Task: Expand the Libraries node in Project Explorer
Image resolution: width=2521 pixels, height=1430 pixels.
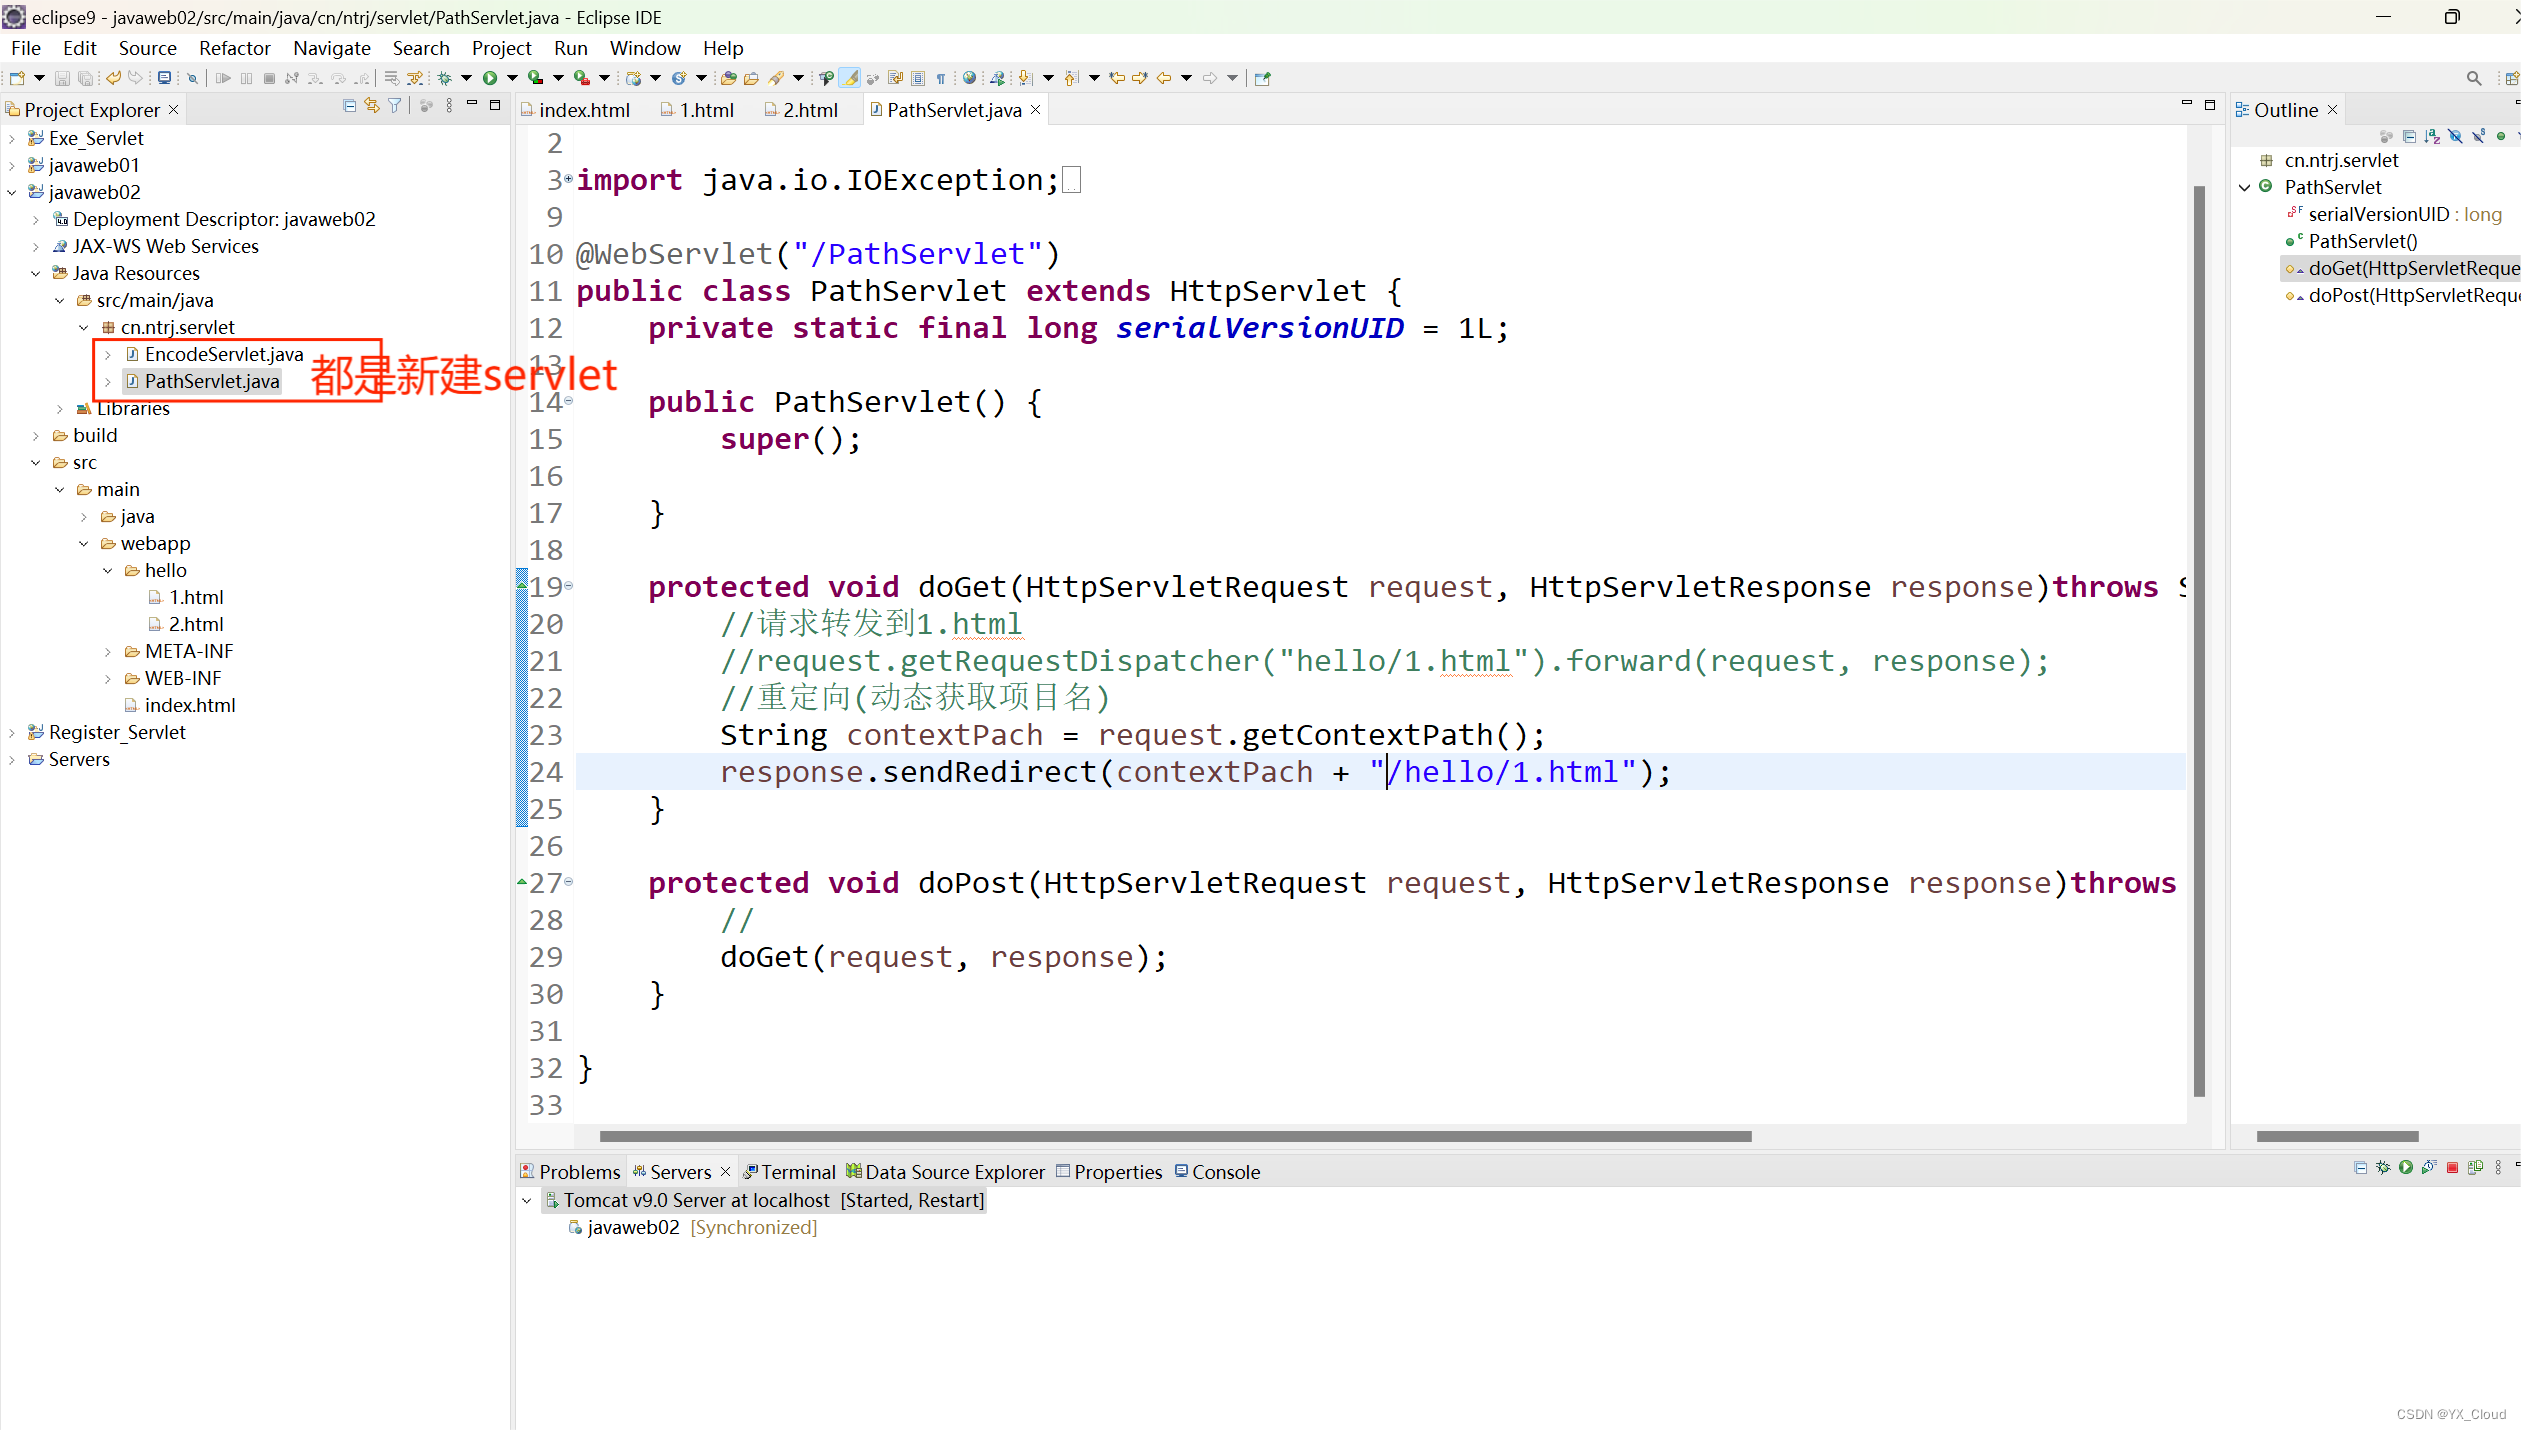Action: [x=62, y=408]
